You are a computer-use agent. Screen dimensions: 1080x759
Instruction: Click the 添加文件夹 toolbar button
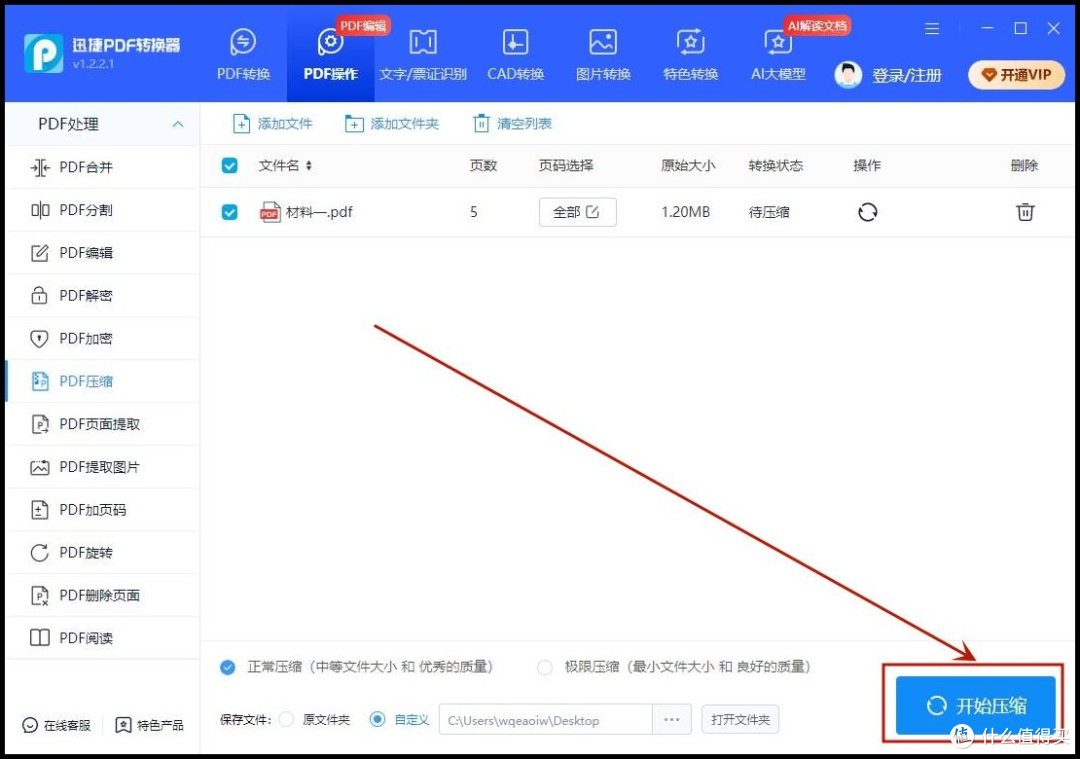[392, 124]
